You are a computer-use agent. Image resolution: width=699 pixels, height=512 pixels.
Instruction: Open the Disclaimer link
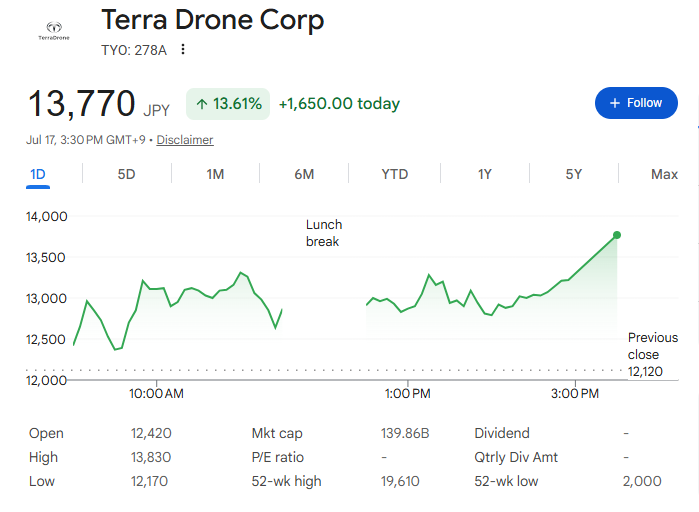click(x=185, y=140)
